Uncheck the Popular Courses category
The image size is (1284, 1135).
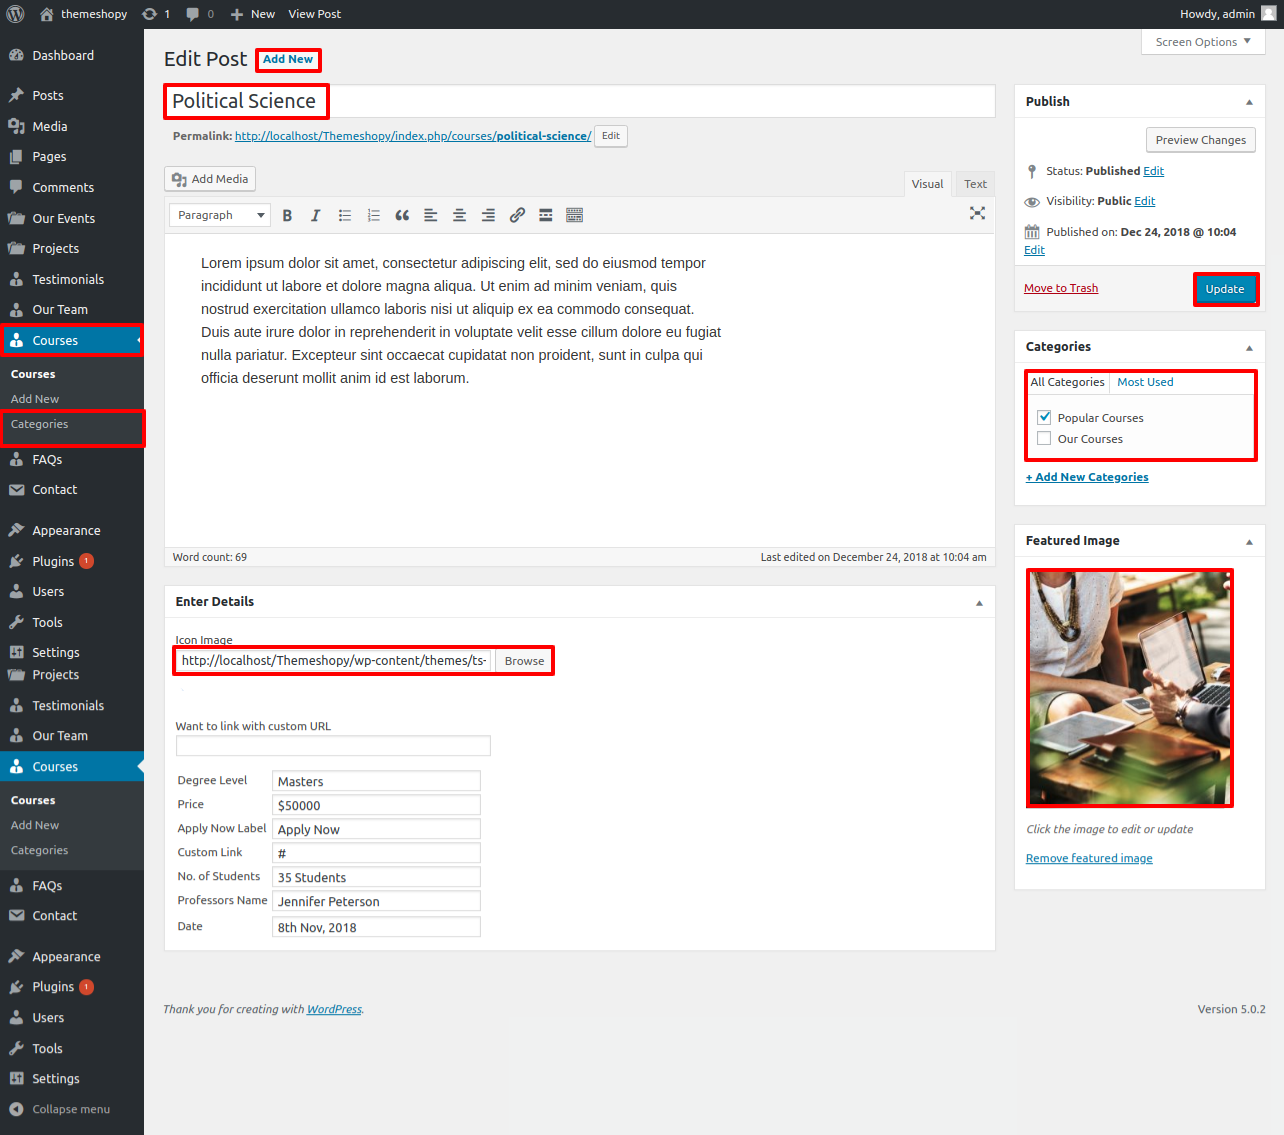(1044, 417)
